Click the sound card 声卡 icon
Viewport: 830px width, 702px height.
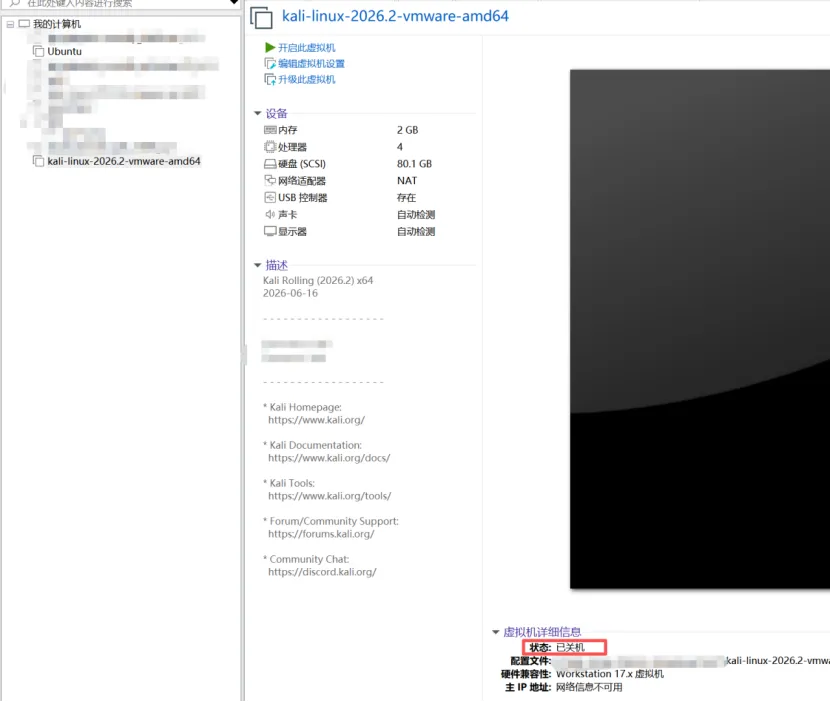coord(270,214)
